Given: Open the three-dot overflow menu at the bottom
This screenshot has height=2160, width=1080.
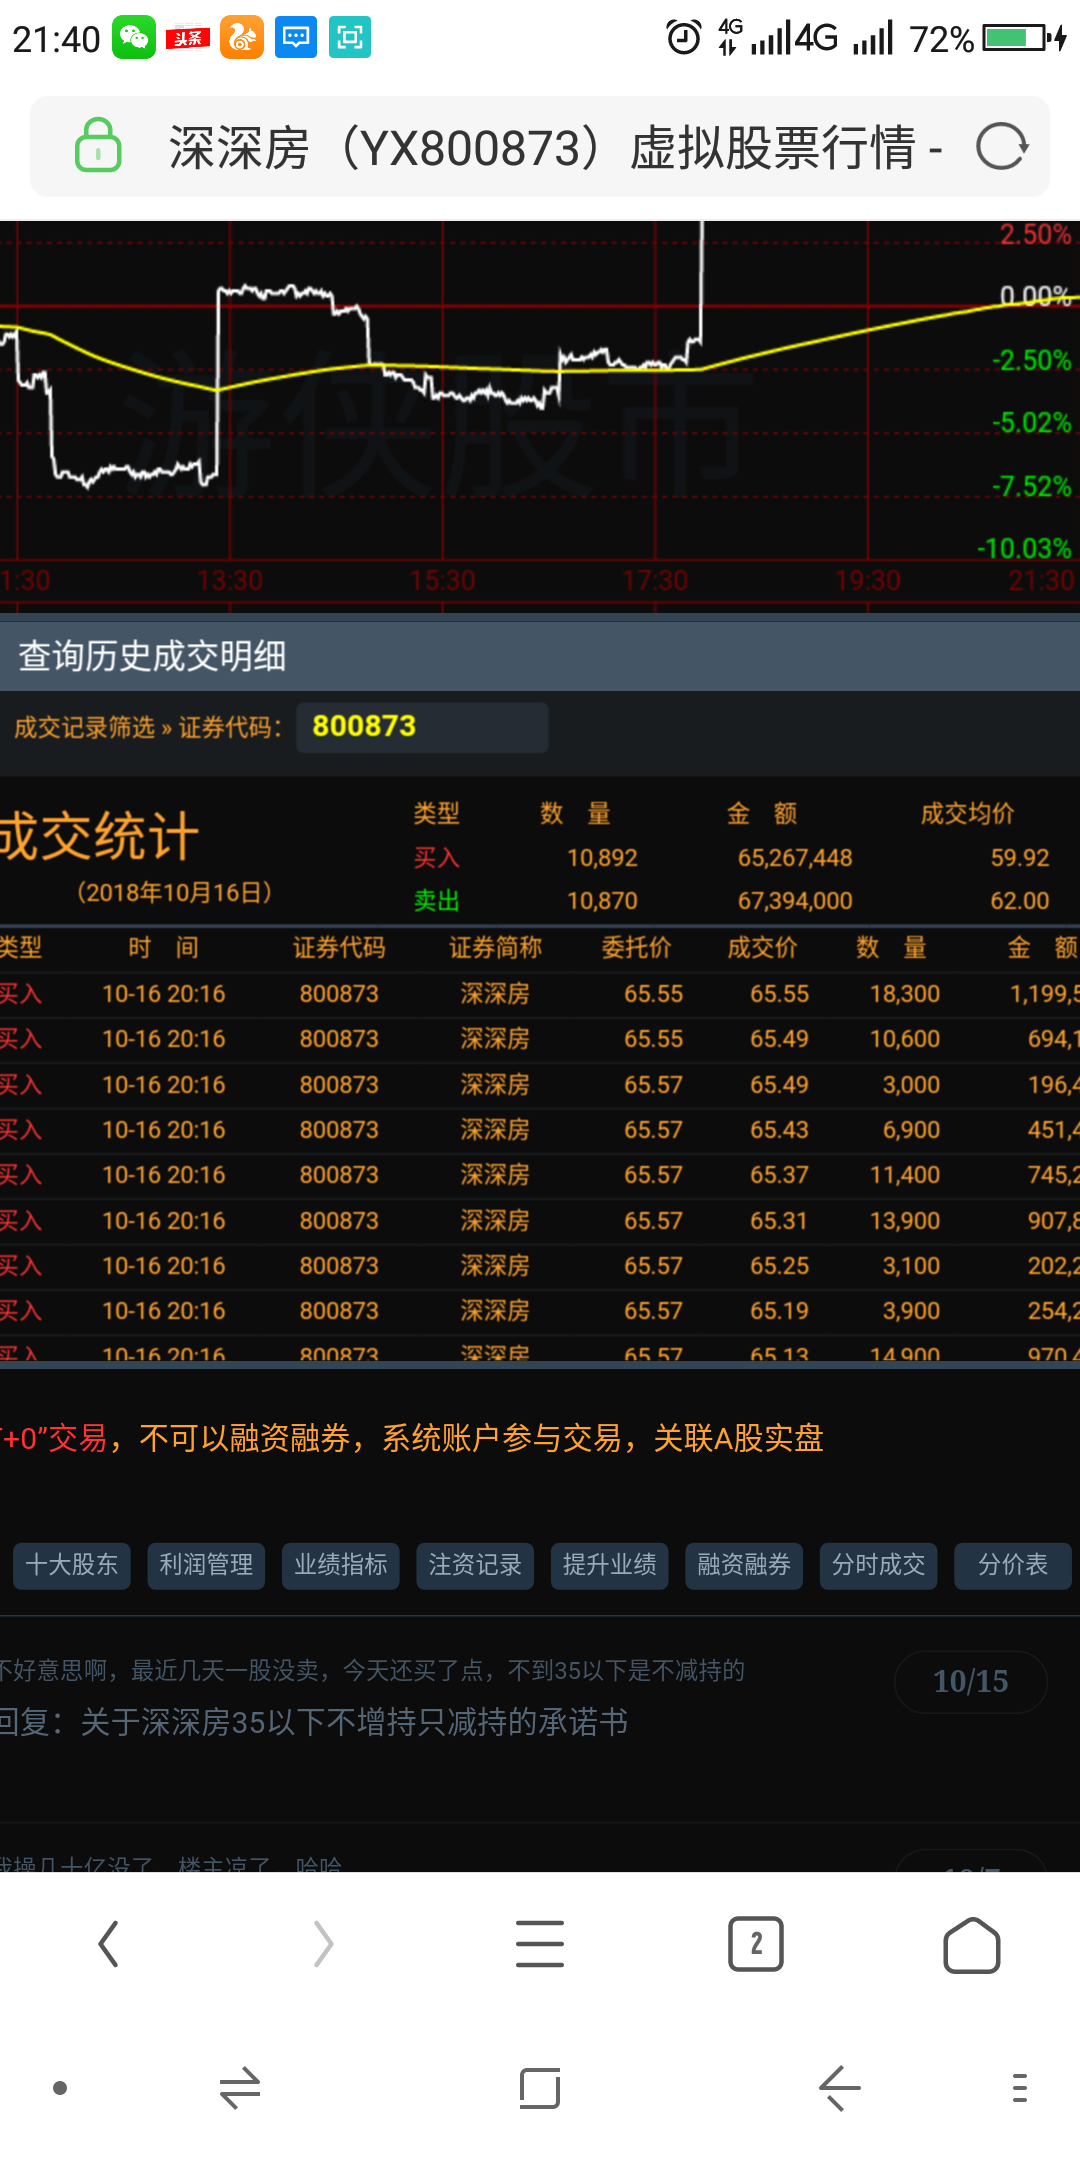Looking at the screenshot, I should point(1019,2088).
